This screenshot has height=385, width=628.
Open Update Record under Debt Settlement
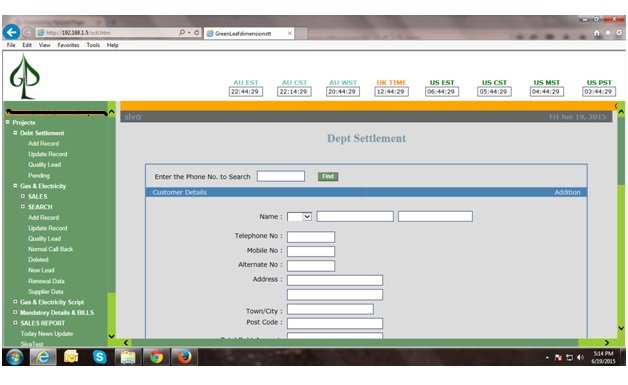tap(48, 154)
